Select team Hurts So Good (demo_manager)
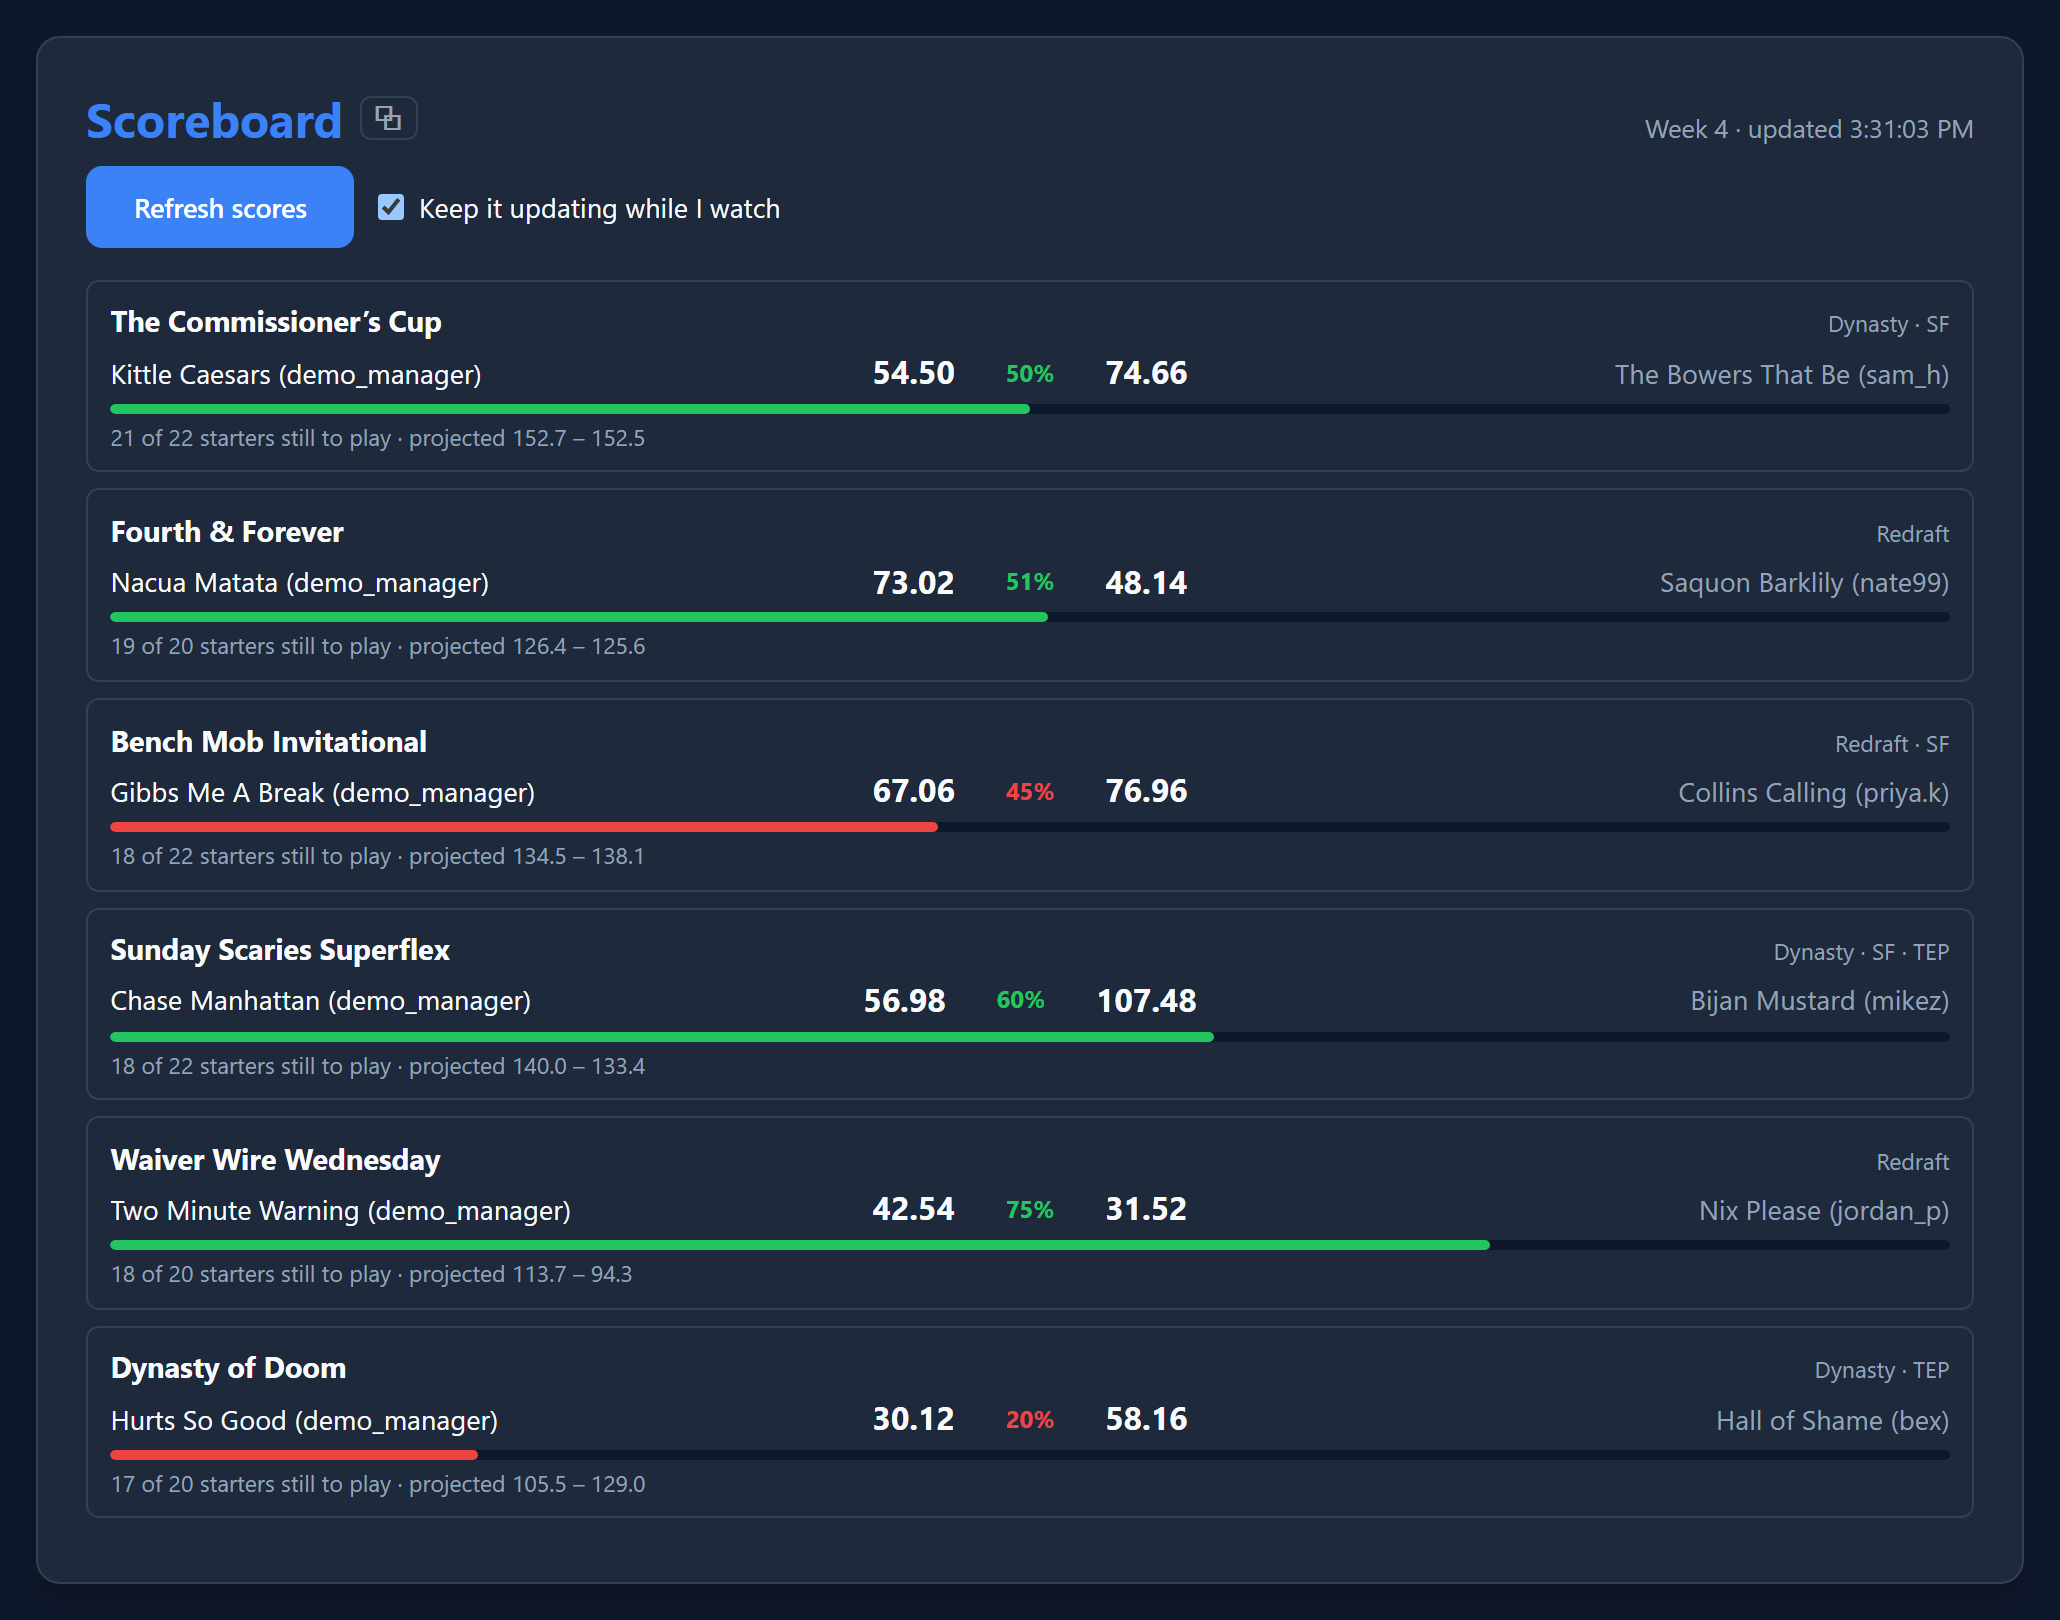This screenshot has width=2060, height=1620. pos(305,1421)
